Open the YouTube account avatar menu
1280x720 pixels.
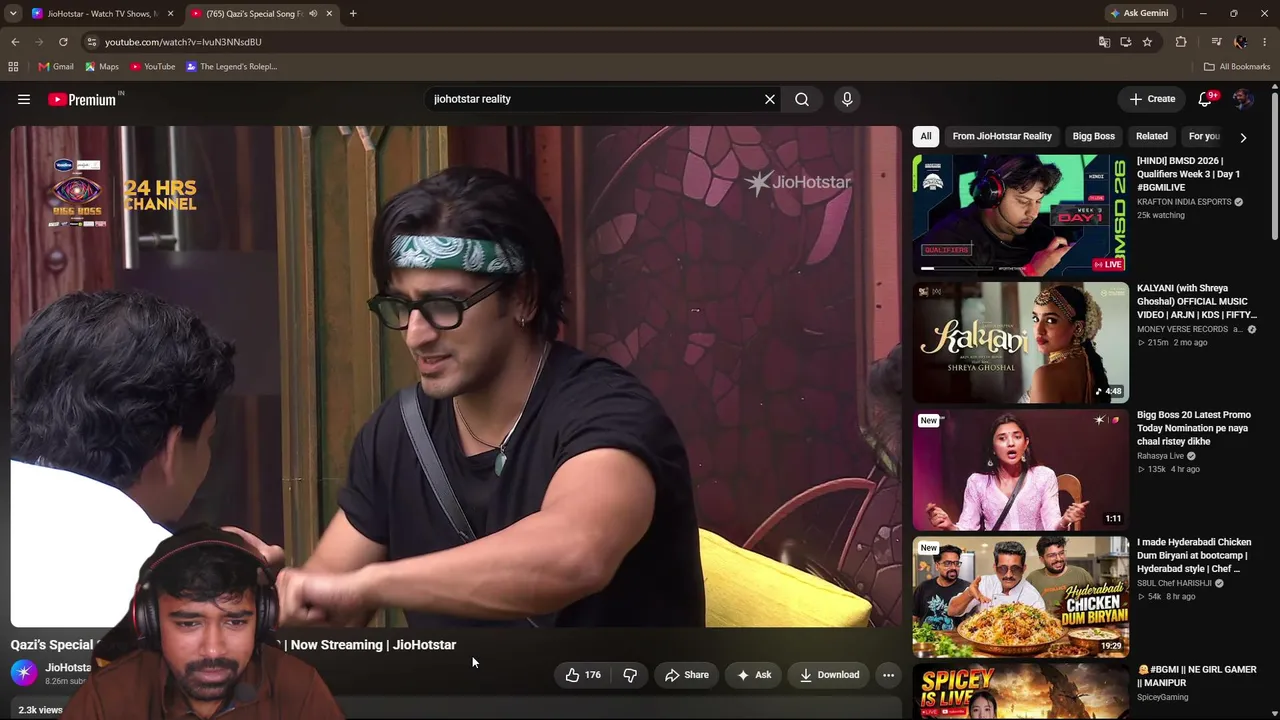point(1243,99)
